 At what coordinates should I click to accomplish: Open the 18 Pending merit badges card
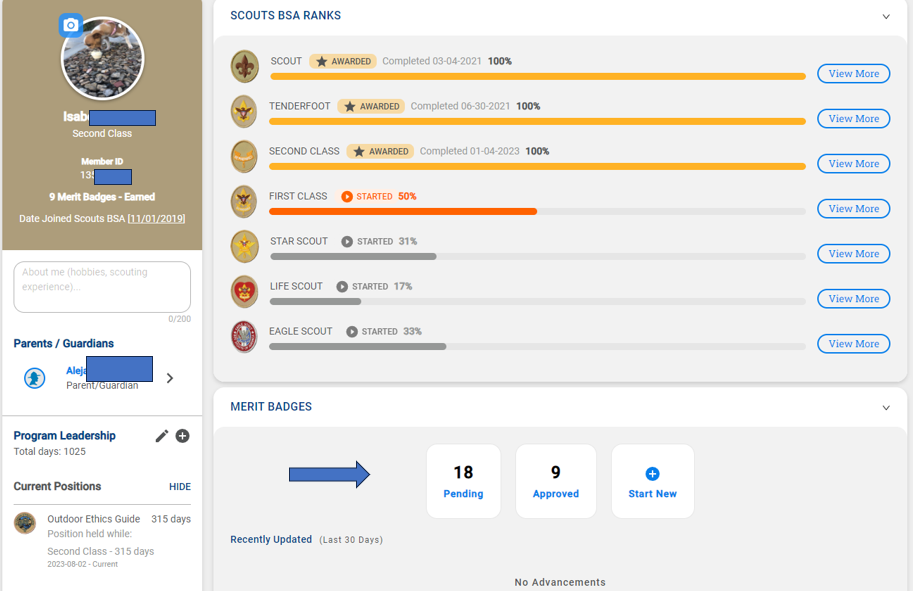[x=463, y=481]
